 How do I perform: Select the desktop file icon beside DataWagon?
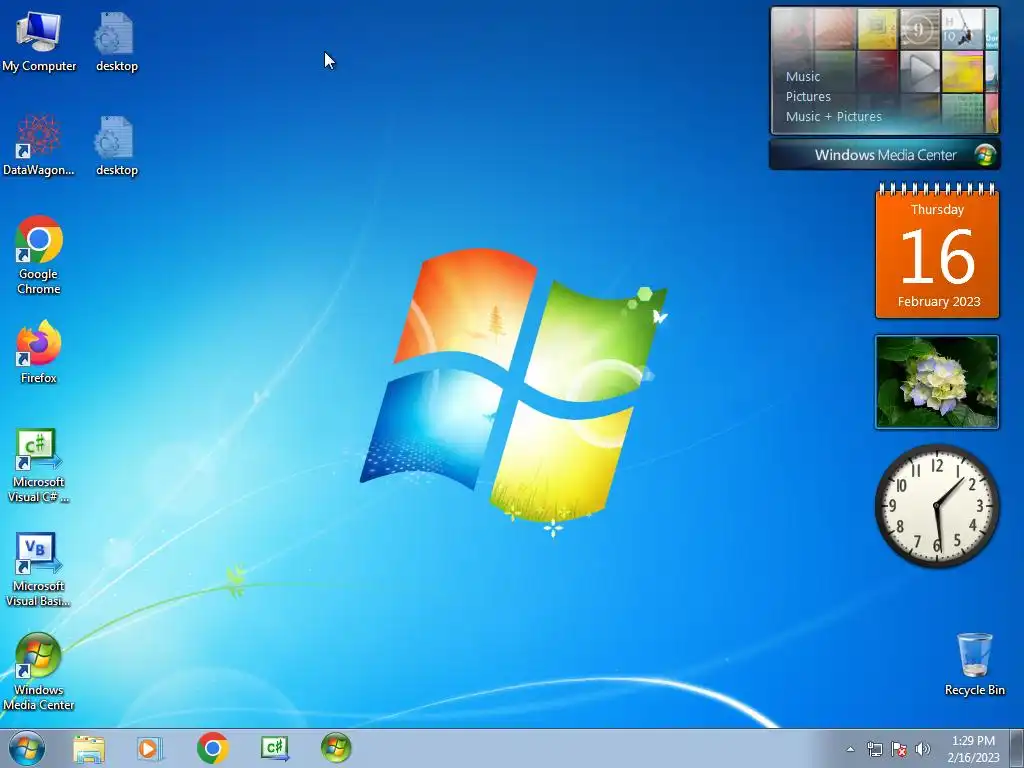click(116, 146)
